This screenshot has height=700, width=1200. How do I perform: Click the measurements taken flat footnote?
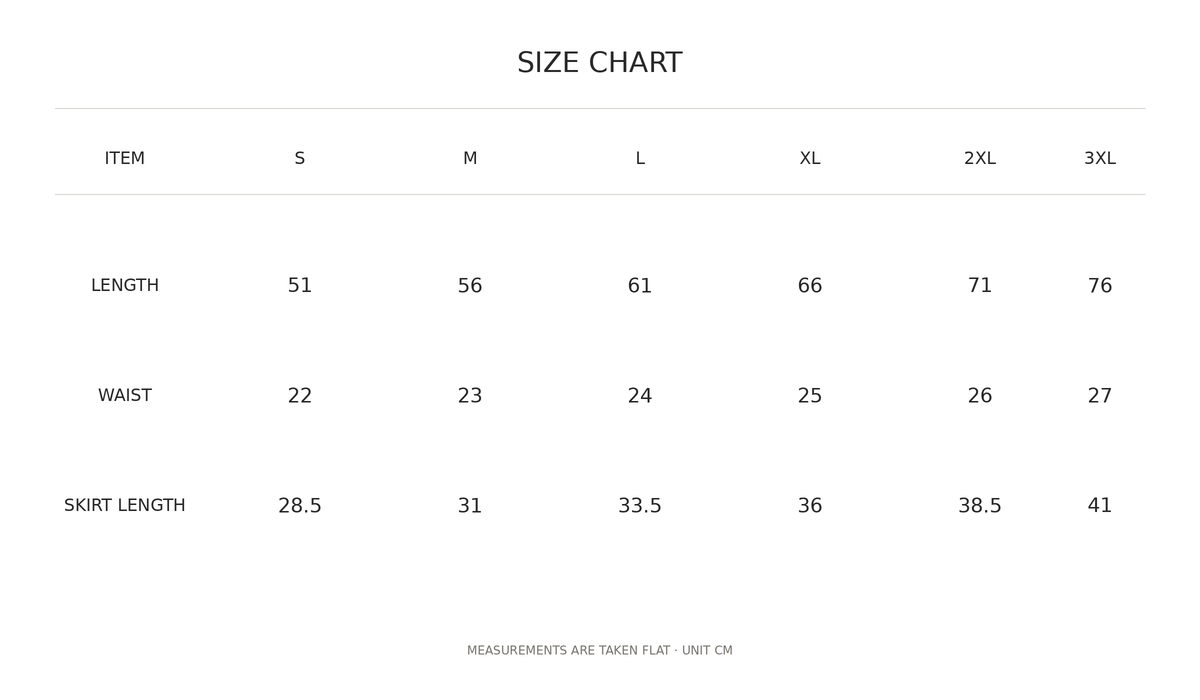click(600, 650)
